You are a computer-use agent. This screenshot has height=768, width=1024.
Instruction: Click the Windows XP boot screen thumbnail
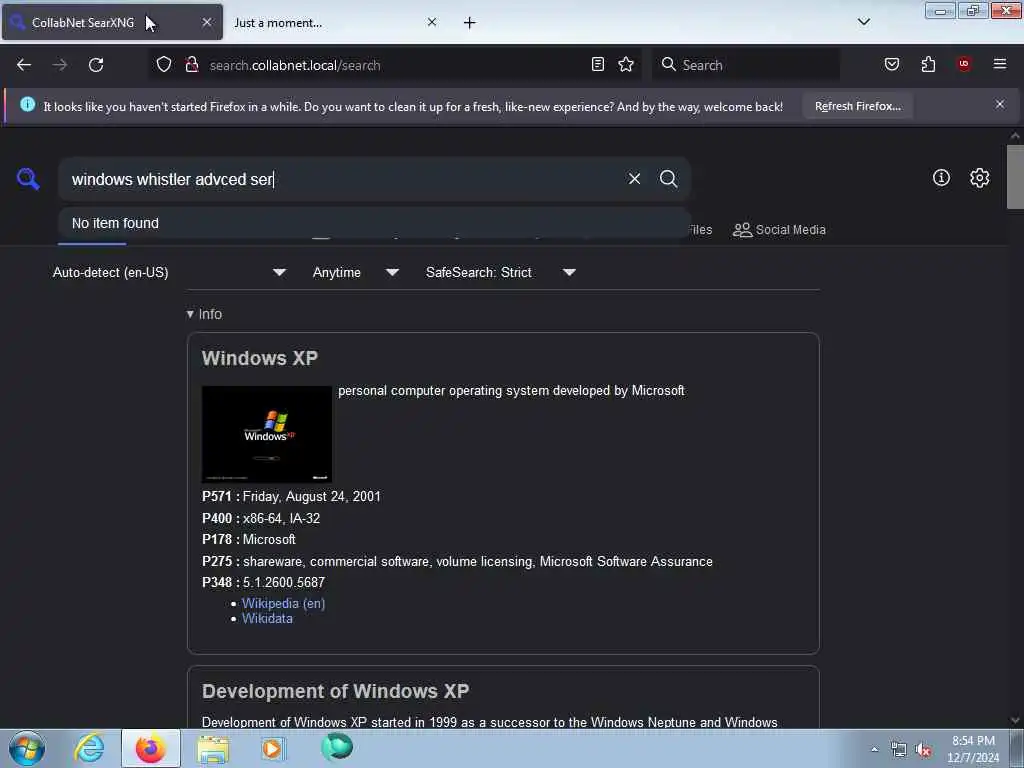tap(266, 434)
